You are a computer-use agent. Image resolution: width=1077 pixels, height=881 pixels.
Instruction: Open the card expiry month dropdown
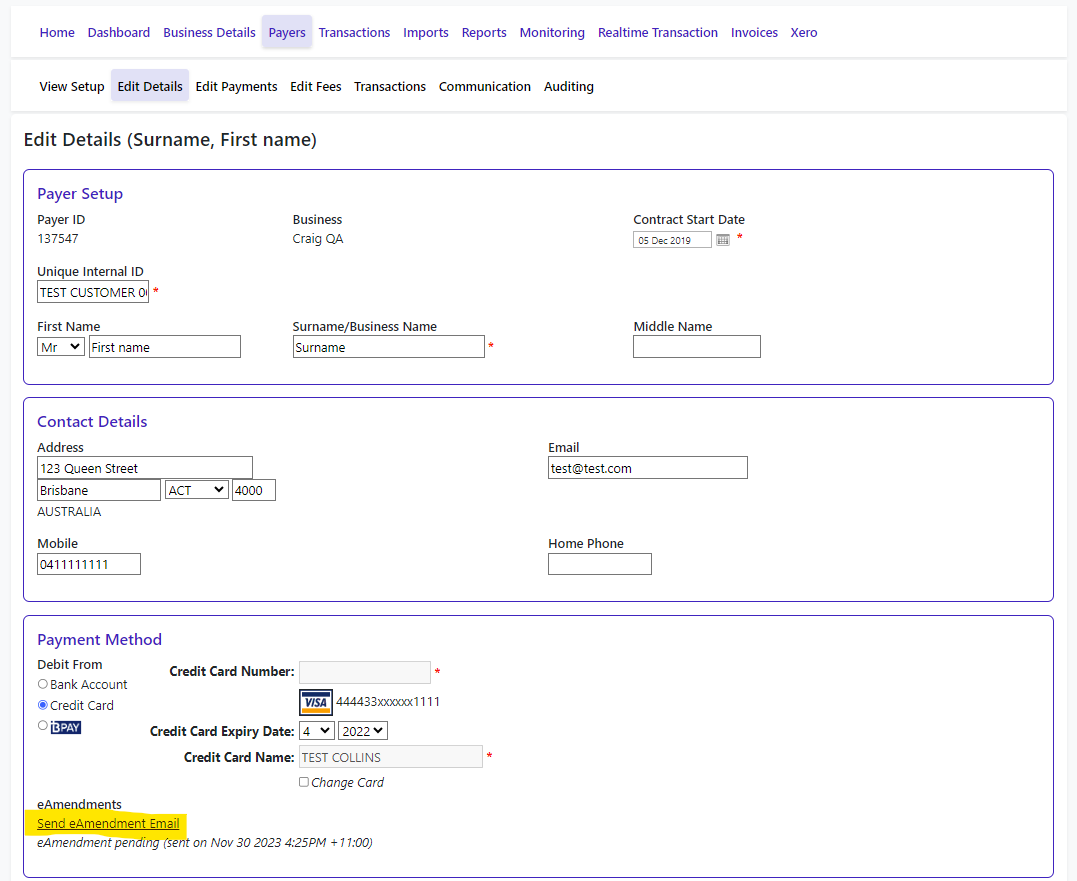coord(316,731)
